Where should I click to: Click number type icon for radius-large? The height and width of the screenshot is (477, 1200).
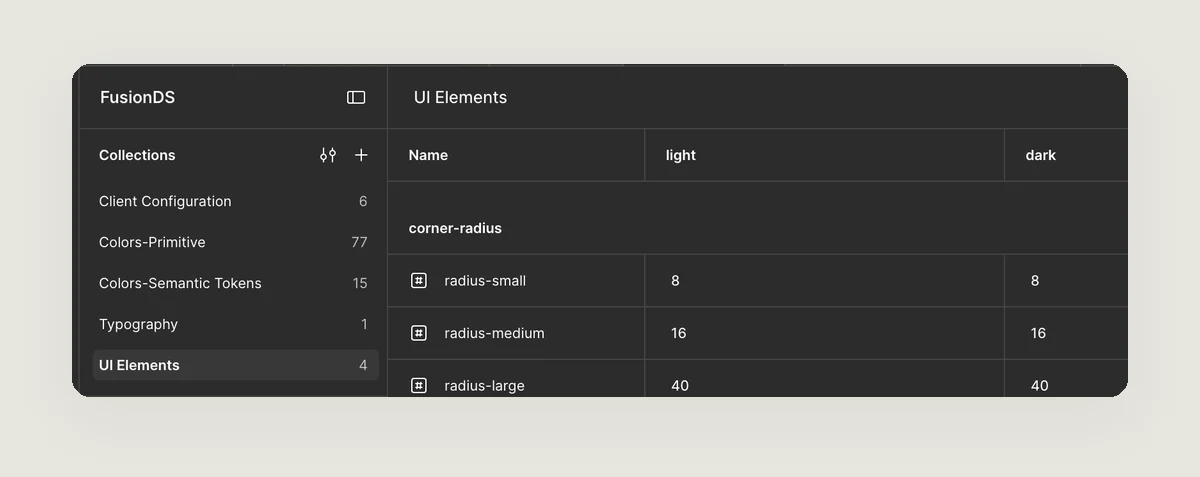[419, 385]
